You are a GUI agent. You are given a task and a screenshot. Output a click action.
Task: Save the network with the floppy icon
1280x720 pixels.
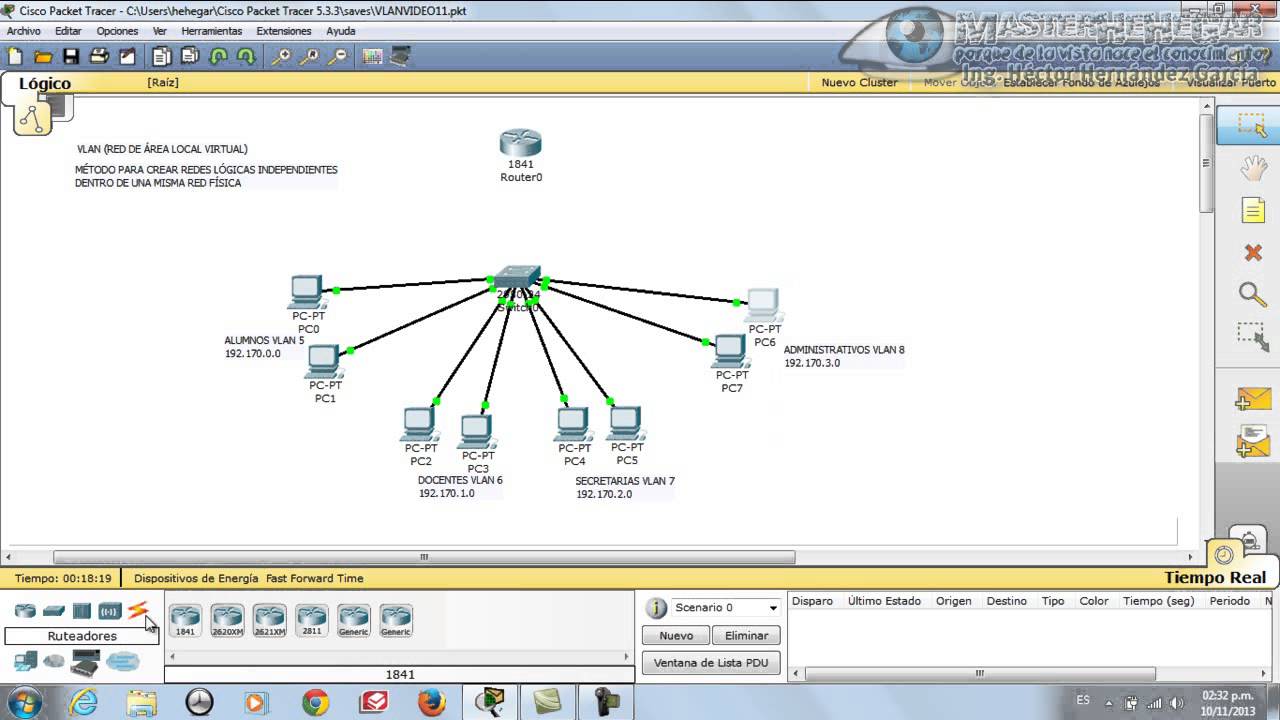point(71,56)
